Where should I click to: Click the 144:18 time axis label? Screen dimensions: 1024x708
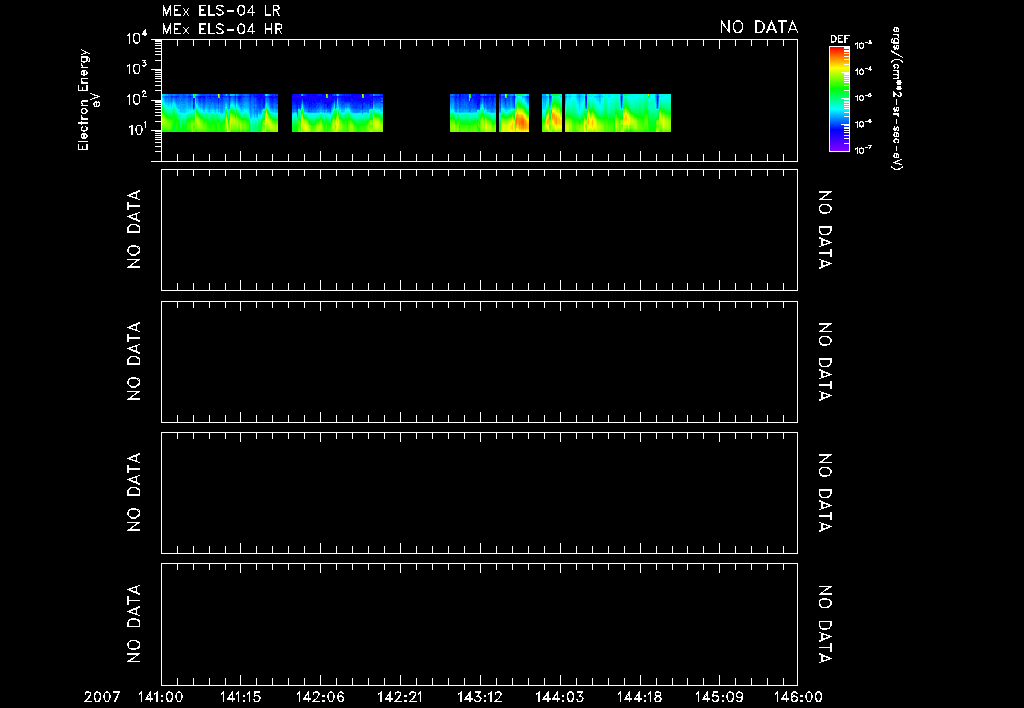[639, 697]
